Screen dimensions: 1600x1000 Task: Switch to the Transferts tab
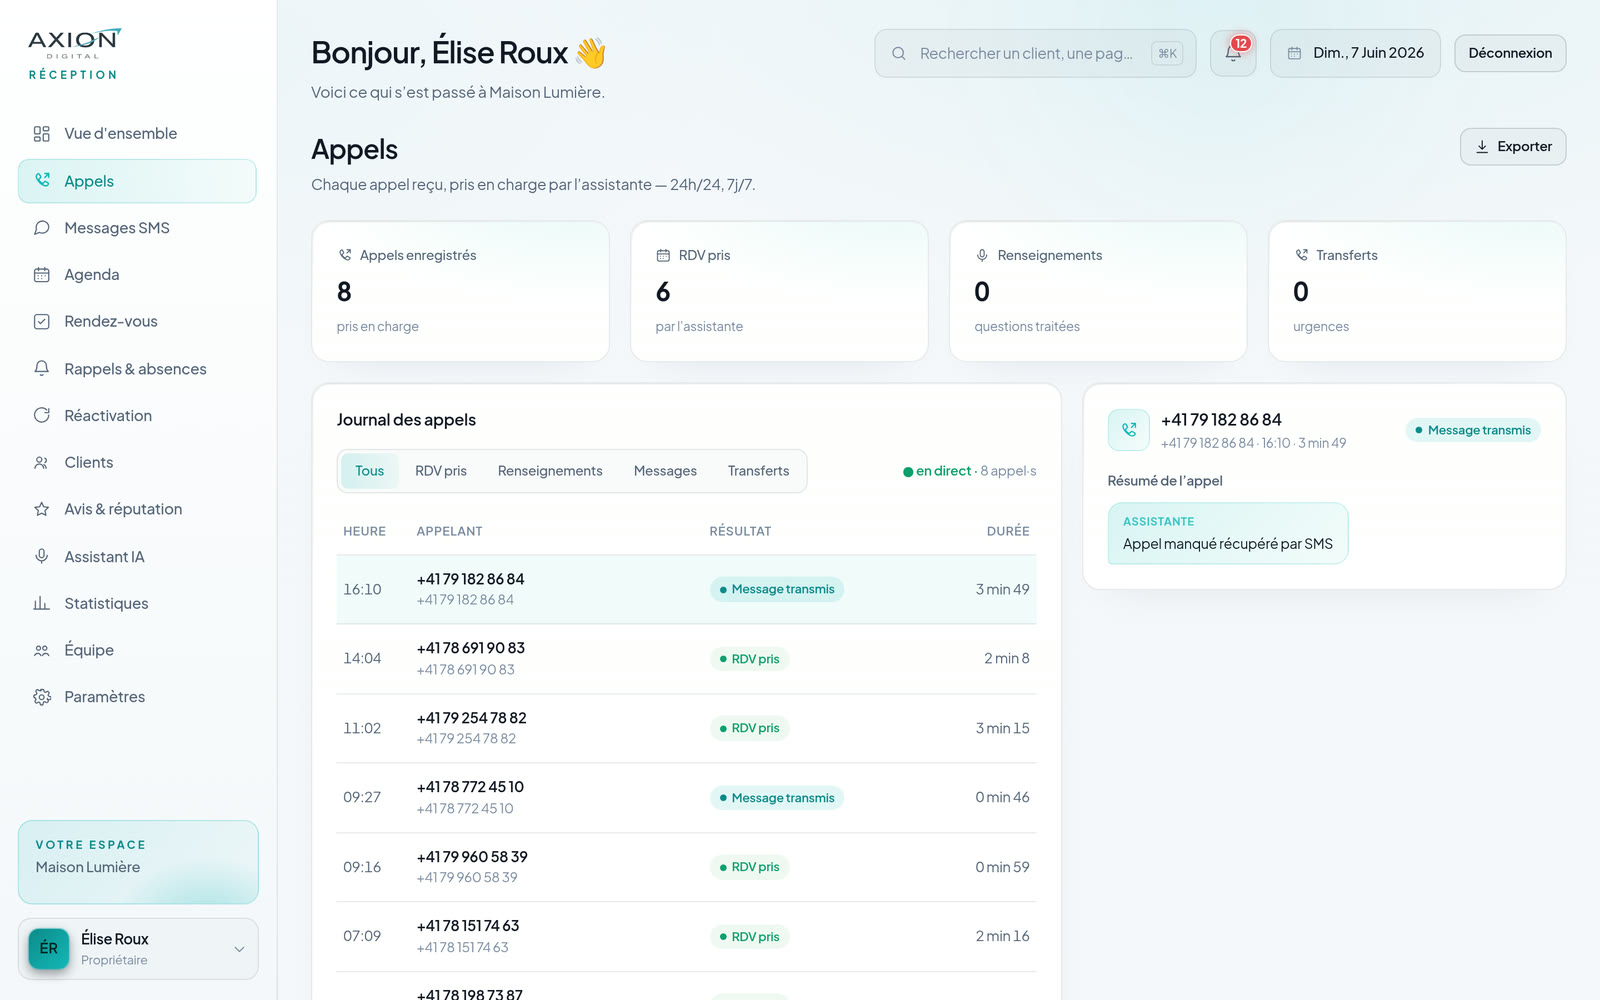click(758, 471)
